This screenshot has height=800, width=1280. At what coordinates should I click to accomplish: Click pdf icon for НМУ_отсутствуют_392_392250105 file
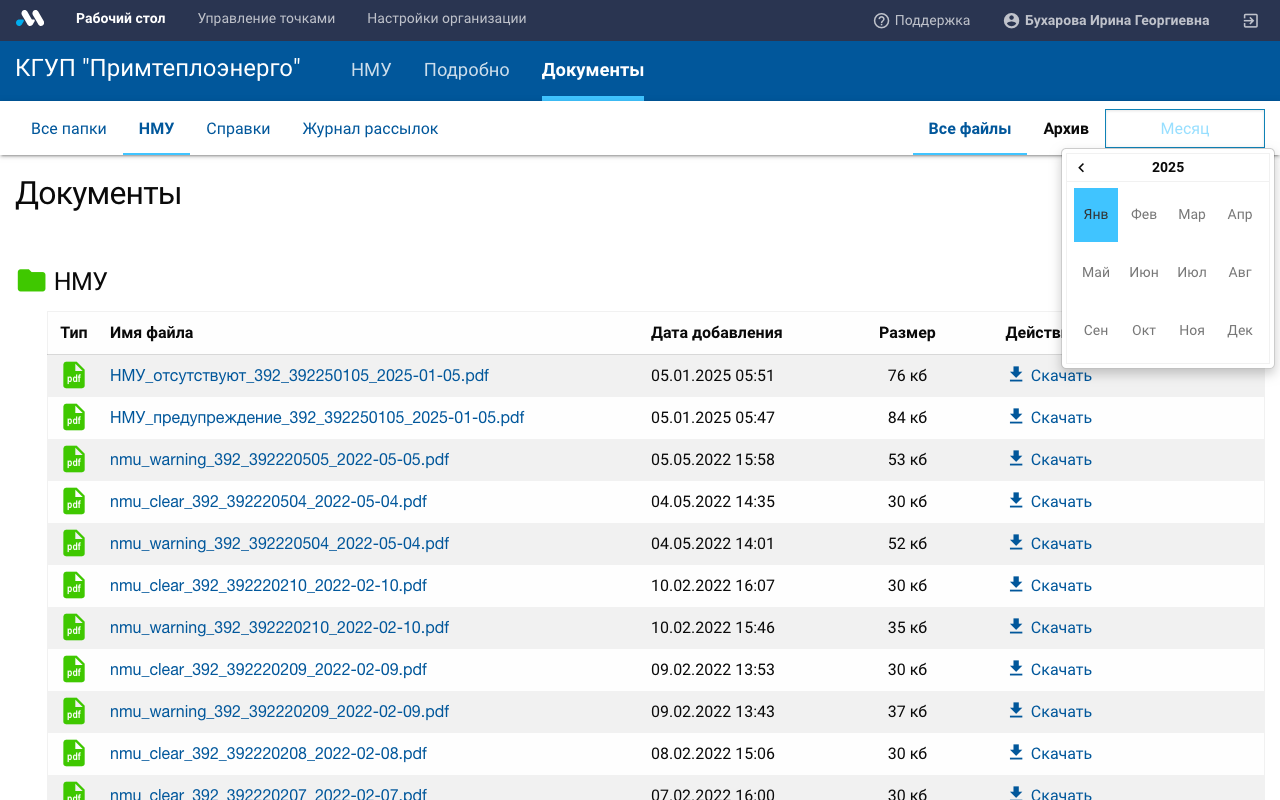[x=74, y=376]
